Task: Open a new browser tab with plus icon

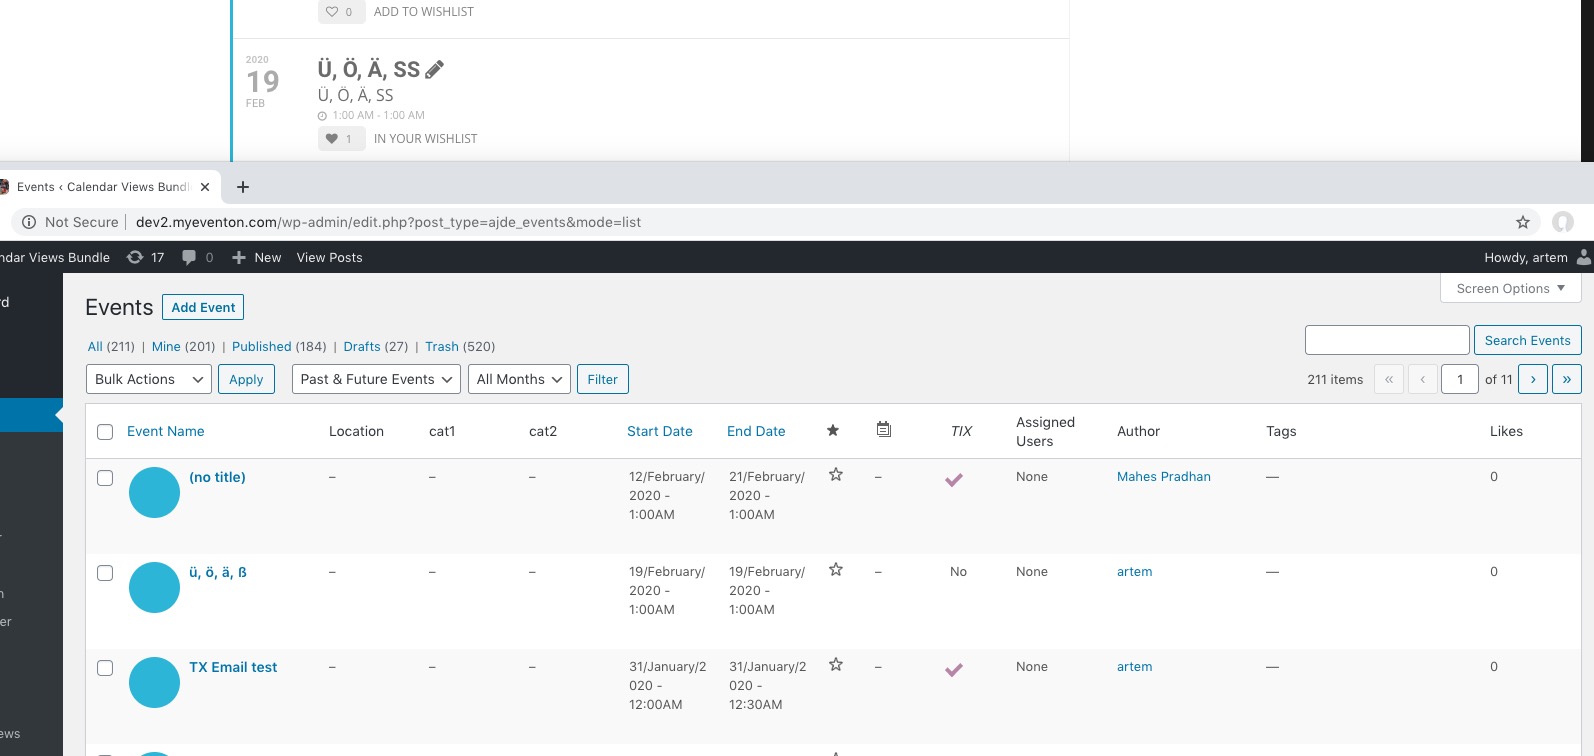Action: coord(242,187)
